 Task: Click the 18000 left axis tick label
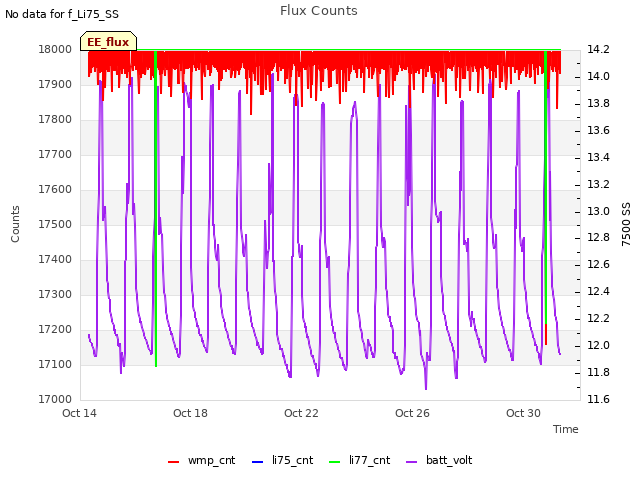coord(55,49)
